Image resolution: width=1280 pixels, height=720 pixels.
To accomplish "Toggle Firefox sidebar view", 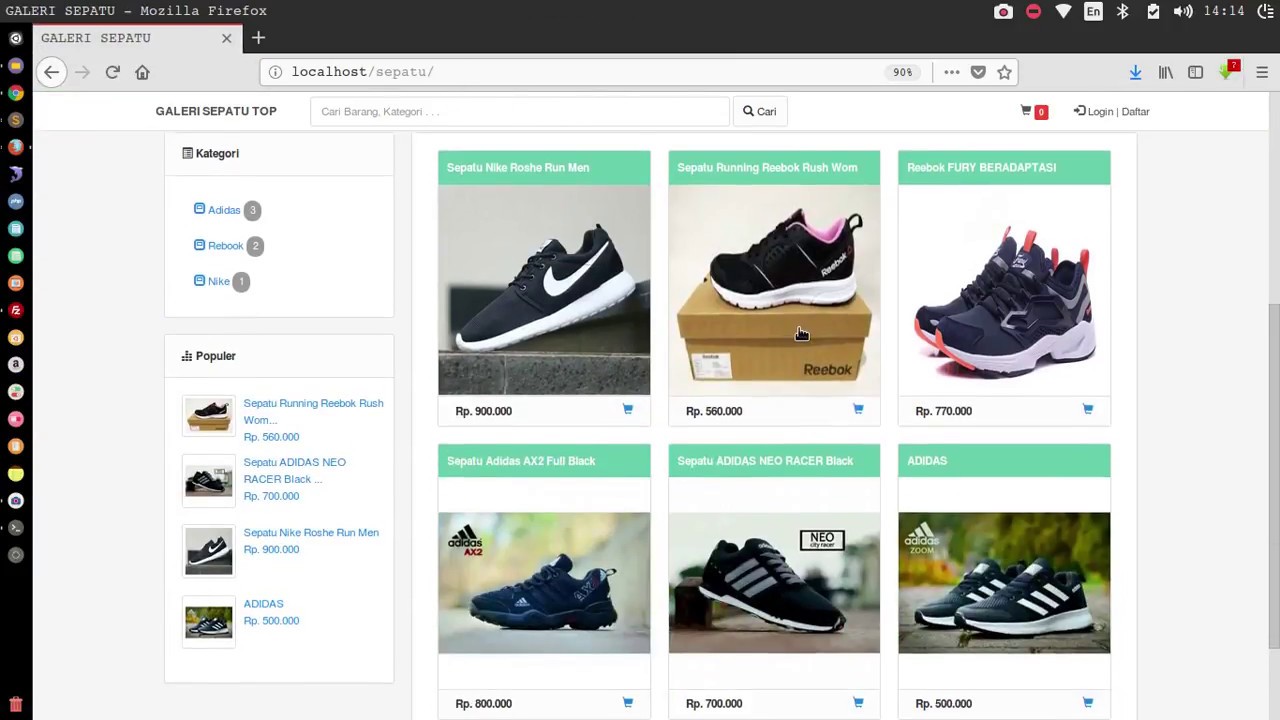I will 1195,72.
